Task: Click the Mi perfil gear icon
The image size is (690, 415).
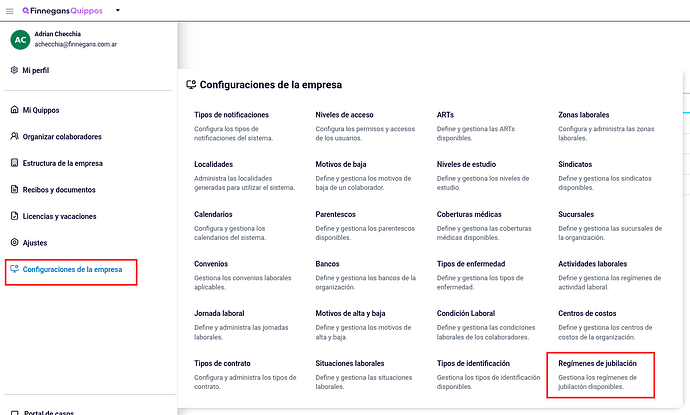Action: [x=15, y=70]
